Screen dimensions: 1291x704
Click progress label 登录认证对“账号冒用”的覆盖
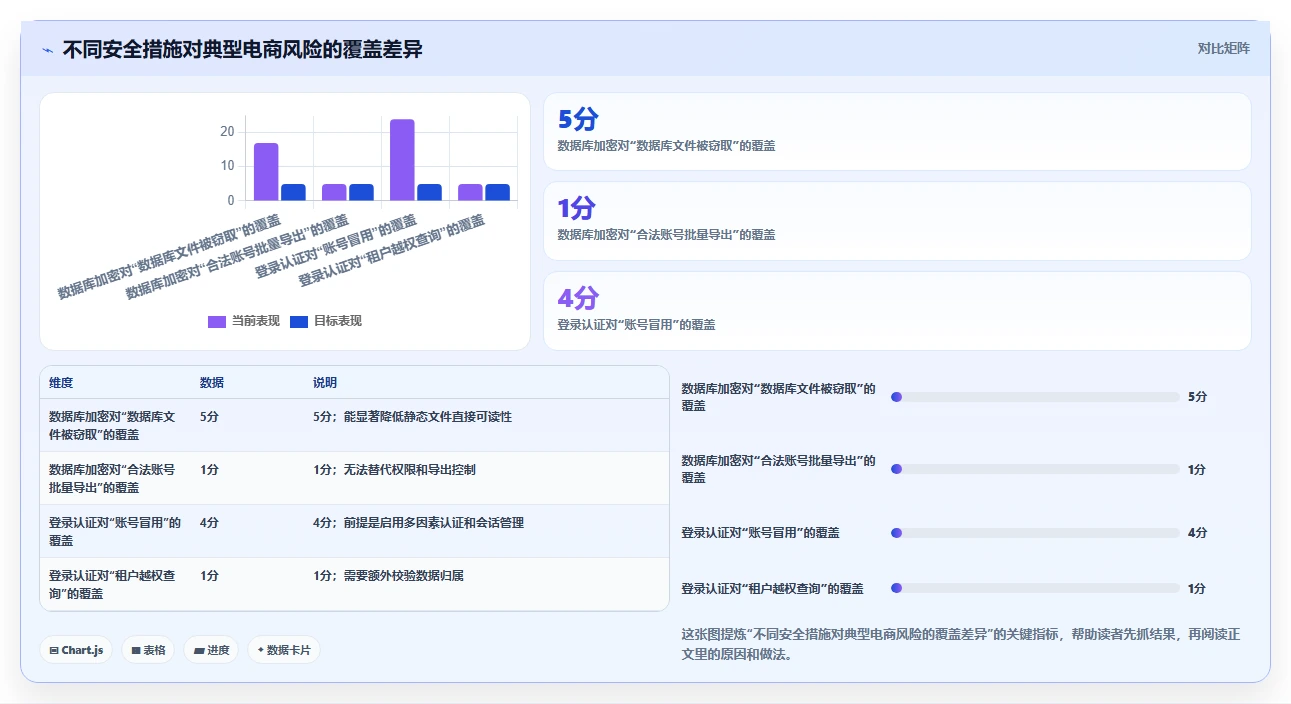(760, 533)
